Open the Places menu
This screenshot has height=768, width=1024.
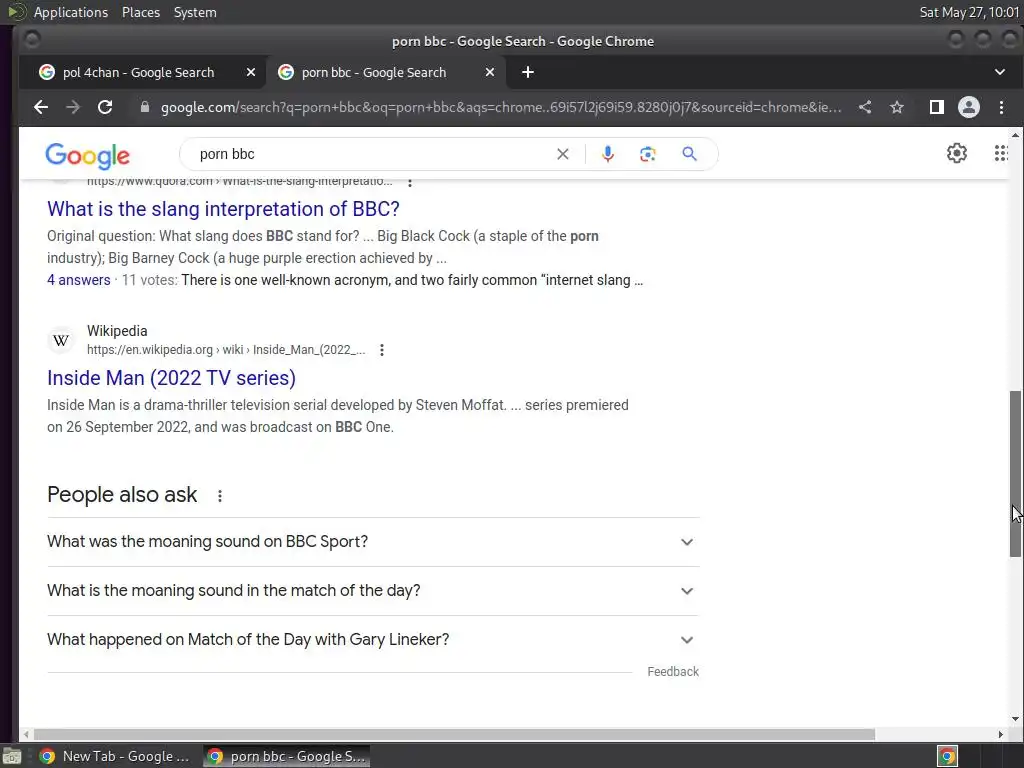(x=140, y=12)
